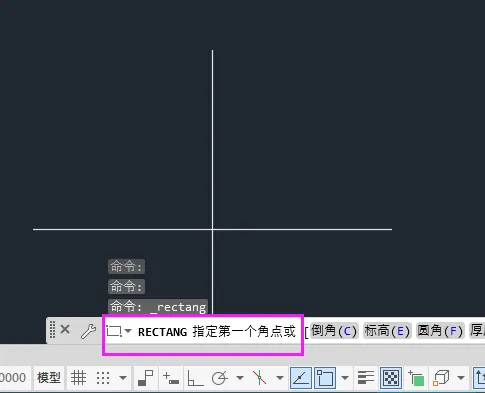
Task: Toggle isometric drafting icon
Action: (259, 378)
